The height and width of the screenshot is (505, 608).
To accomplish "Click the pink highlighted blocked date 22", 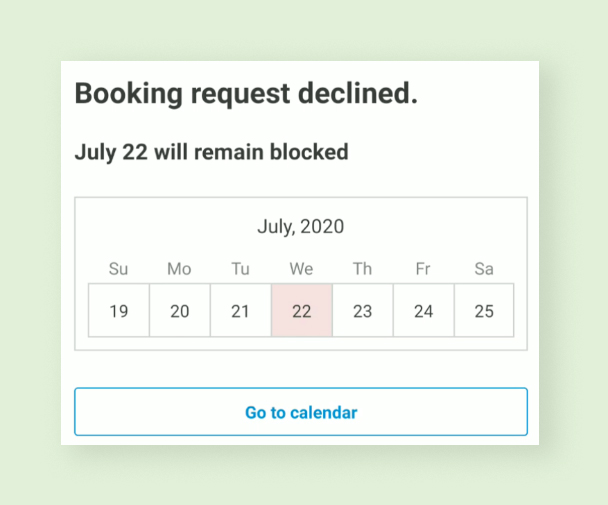I will pos(302,311).
